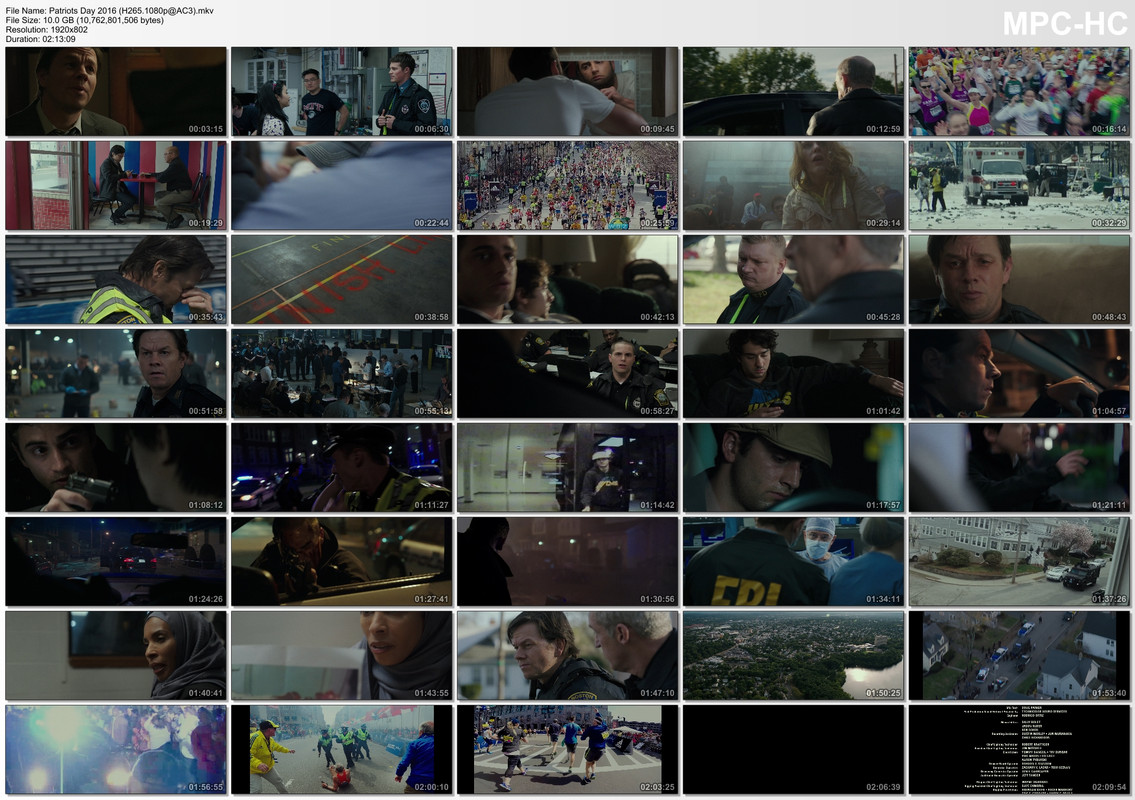
Task: Click the thumbnail timestamped 00:09:45
Action: coord(568,92)
